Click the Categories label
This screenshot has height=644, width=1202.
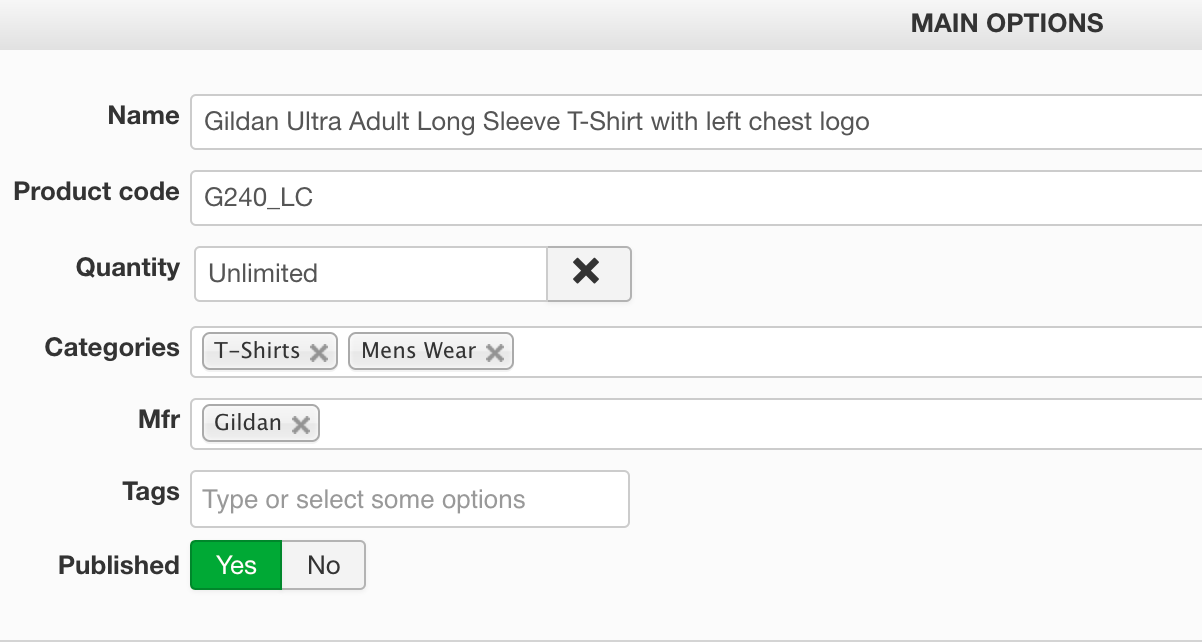pos(112,347)
